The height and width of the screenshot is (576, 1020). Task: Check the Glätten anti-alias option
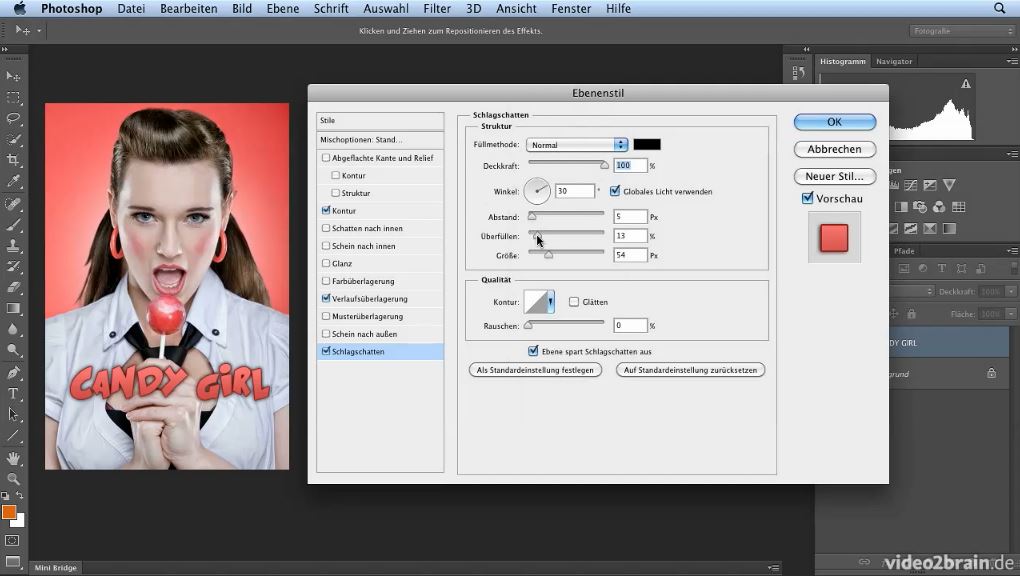[574, 301]
